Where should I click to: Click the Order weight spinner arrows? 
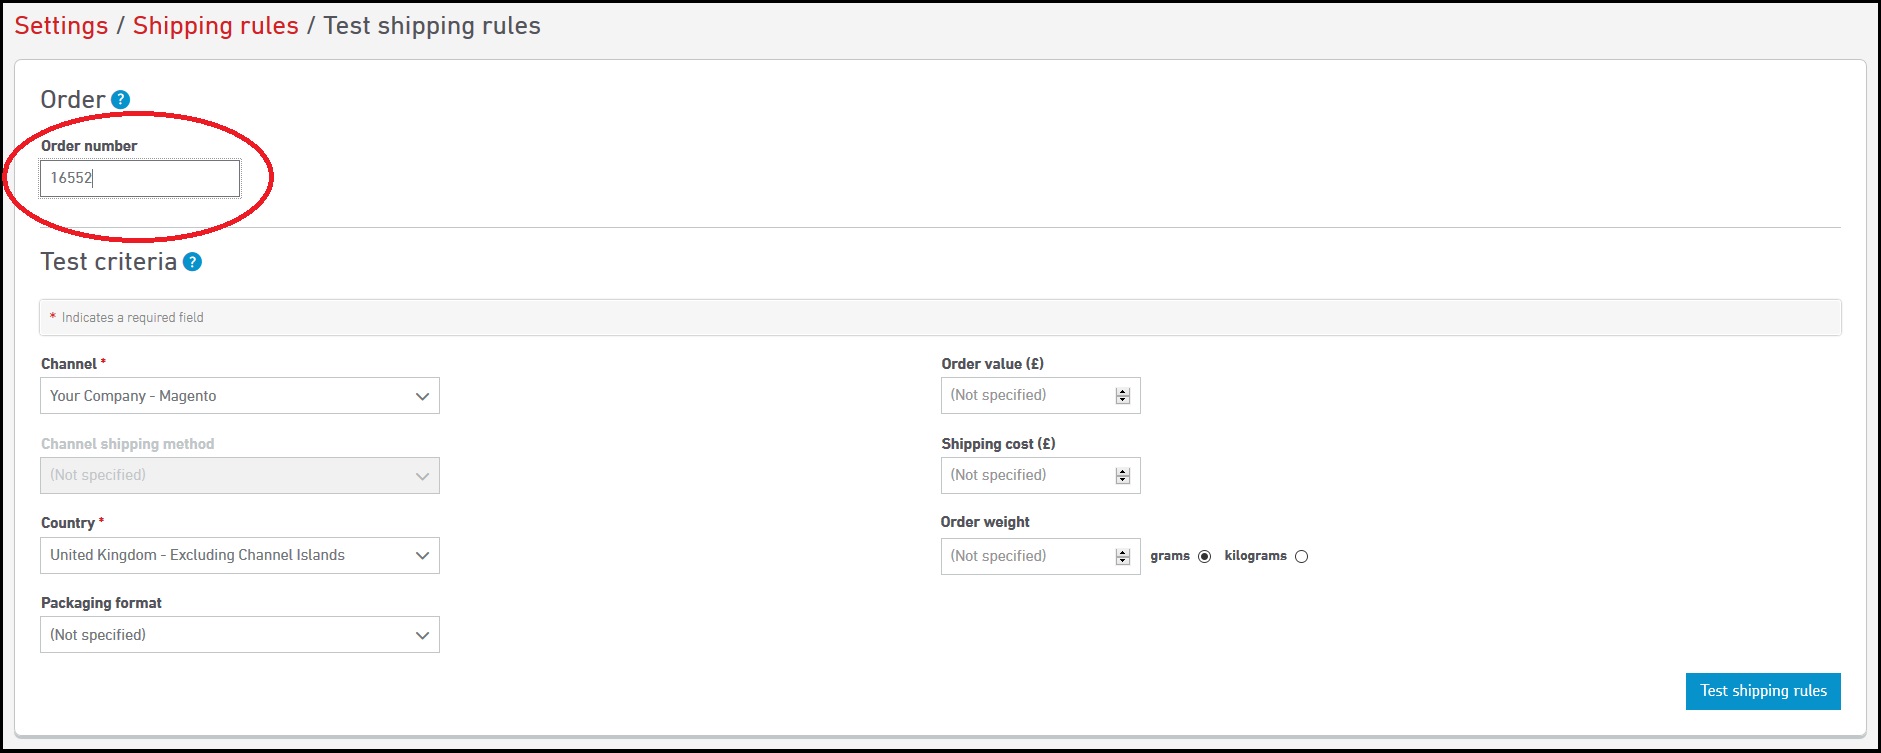pyautogui.click(x=1123, y=557)
